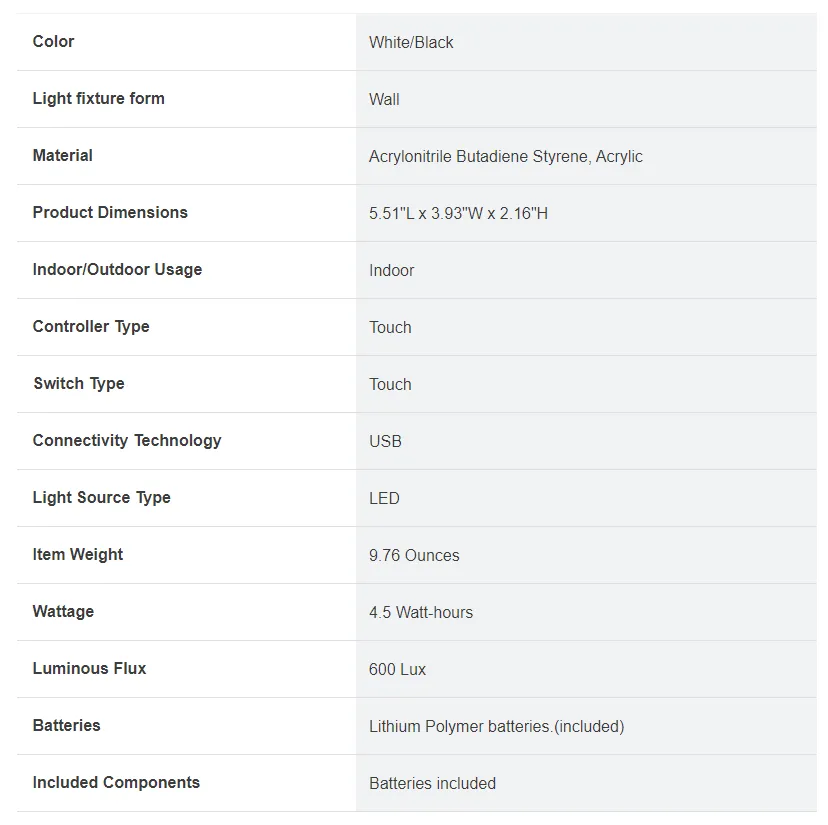Select the USB connectivity value

pyautogui.click(x=385, y=441)
